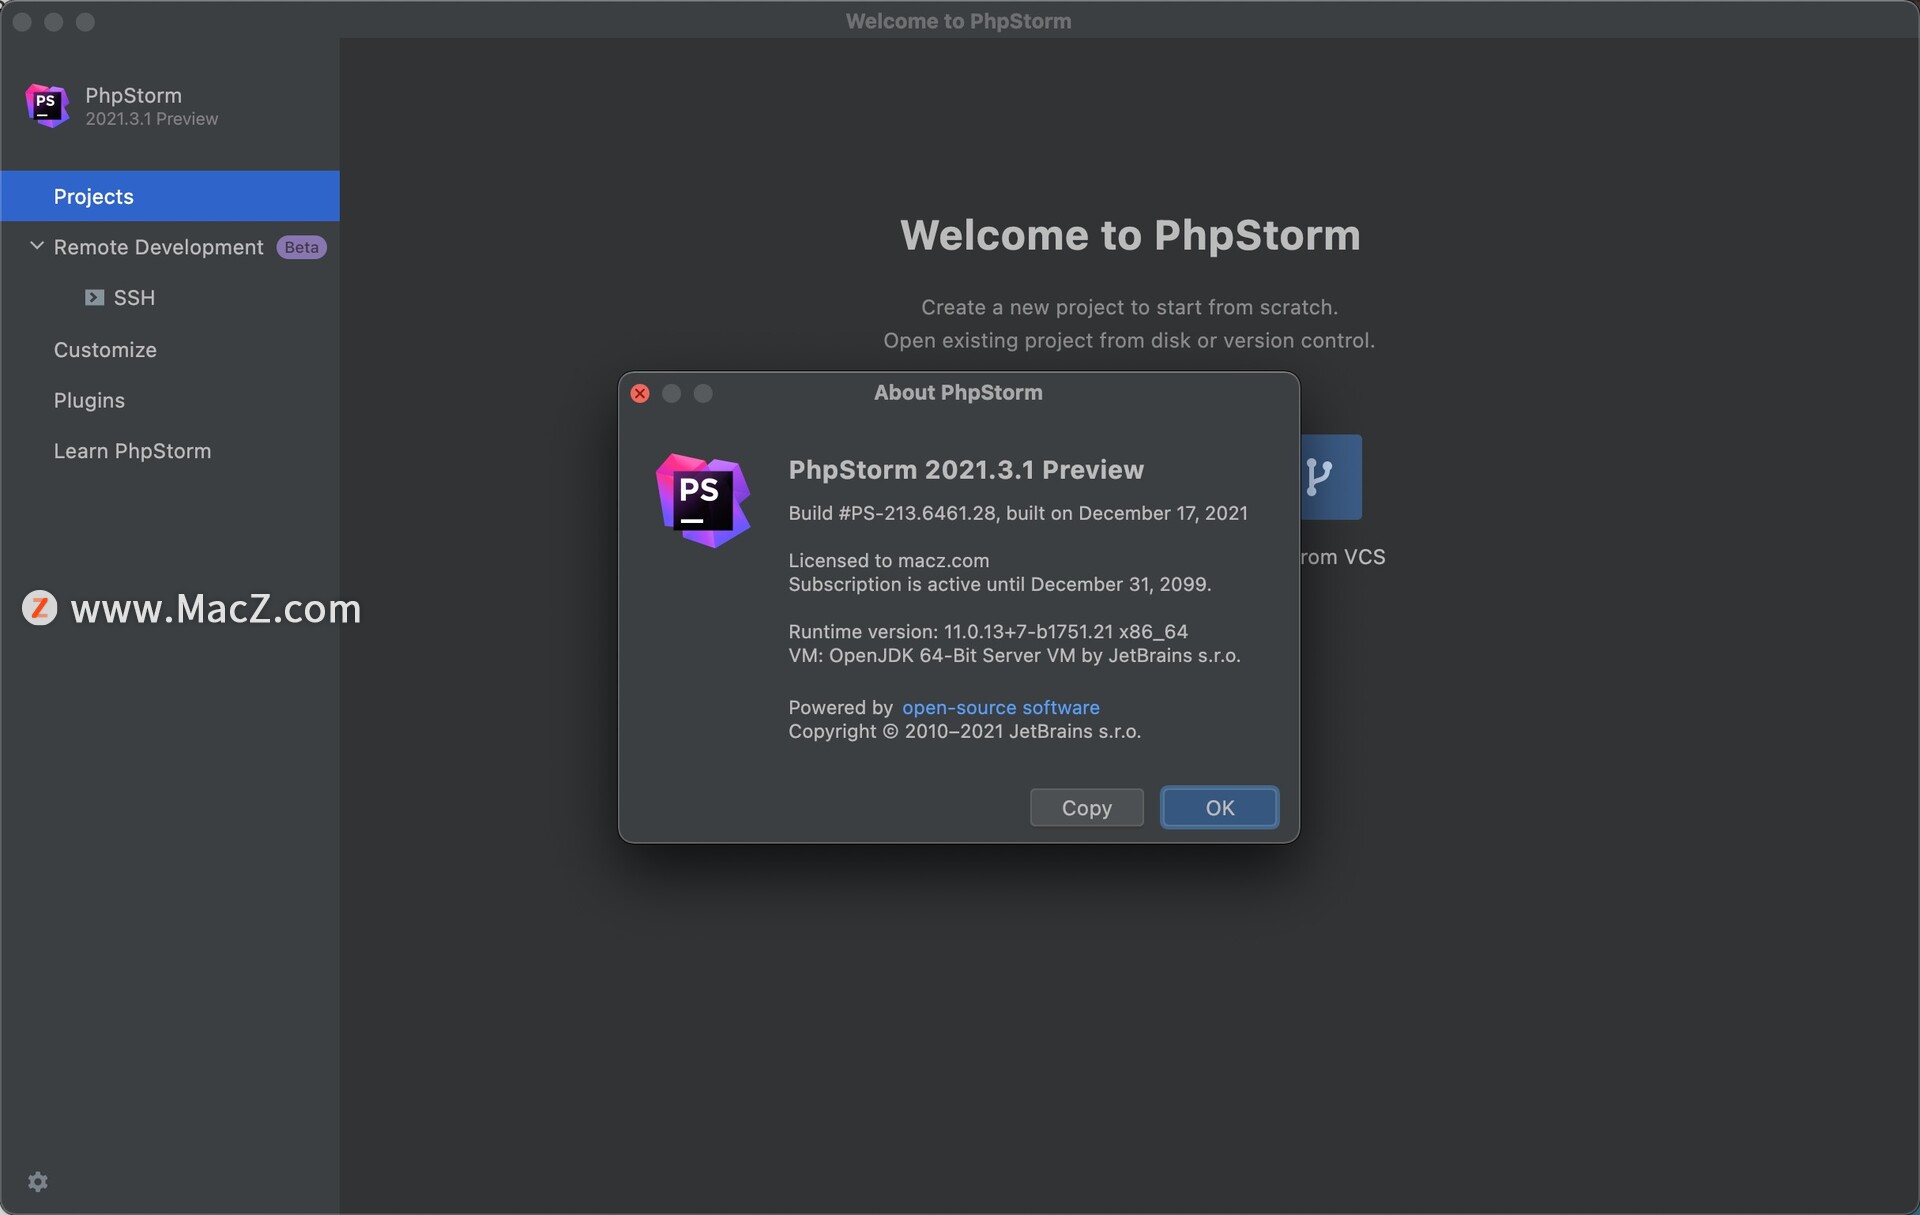Click the 'Welcome to PhpStorm' heading
This screenshot has height=1215, width=1920.
[x=1130, y=235]
